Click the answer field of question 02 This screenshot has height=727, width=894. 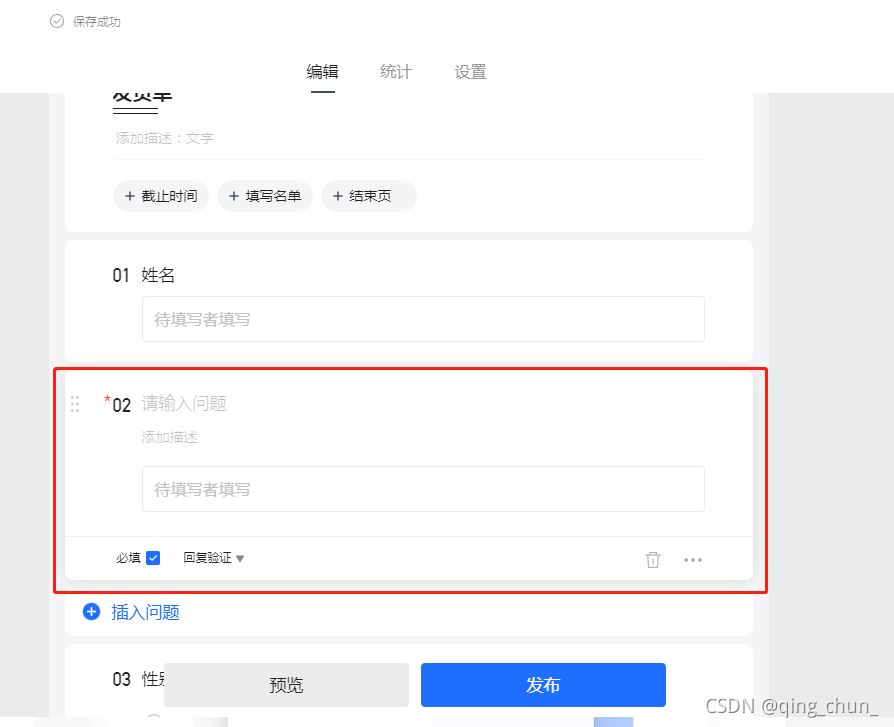coord(423,489)
